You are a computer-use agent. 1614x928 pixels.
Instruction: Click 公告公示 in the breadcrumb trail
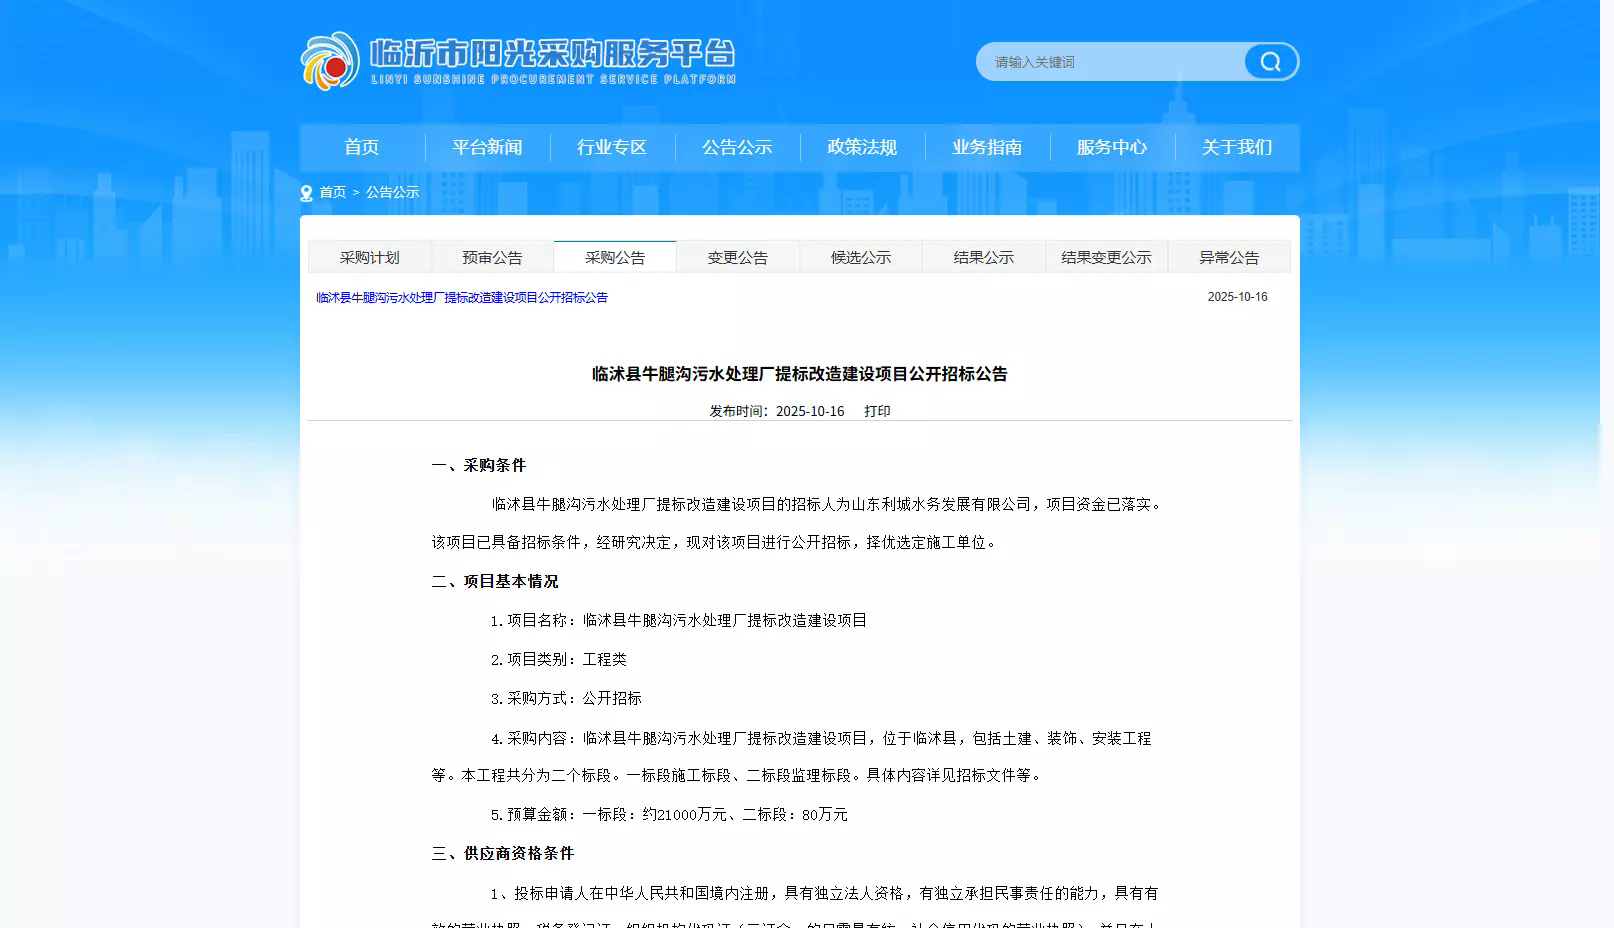(x=392, y=192)
